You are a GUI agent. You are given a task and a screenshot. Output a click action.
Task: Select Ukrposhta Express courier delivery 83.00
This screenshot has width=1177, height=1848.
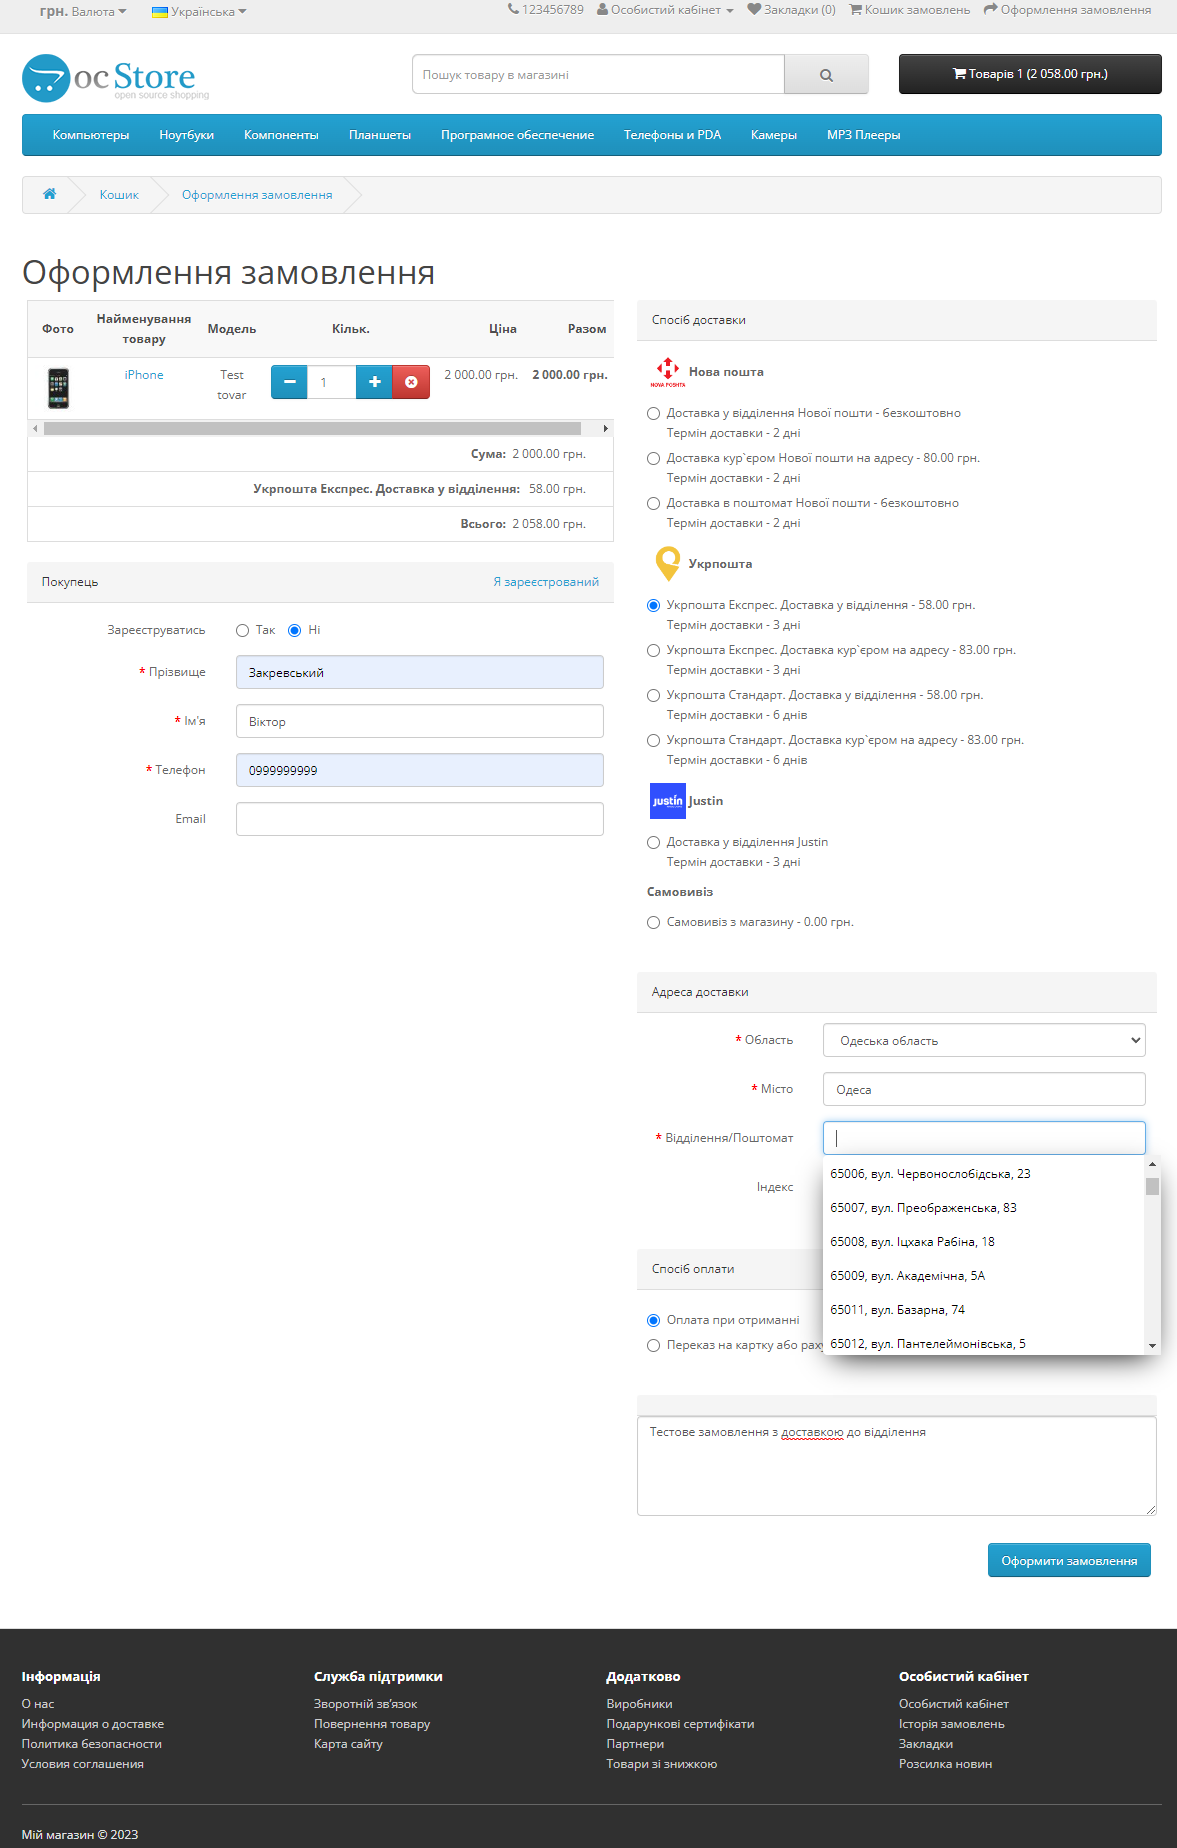coord(654,650)
